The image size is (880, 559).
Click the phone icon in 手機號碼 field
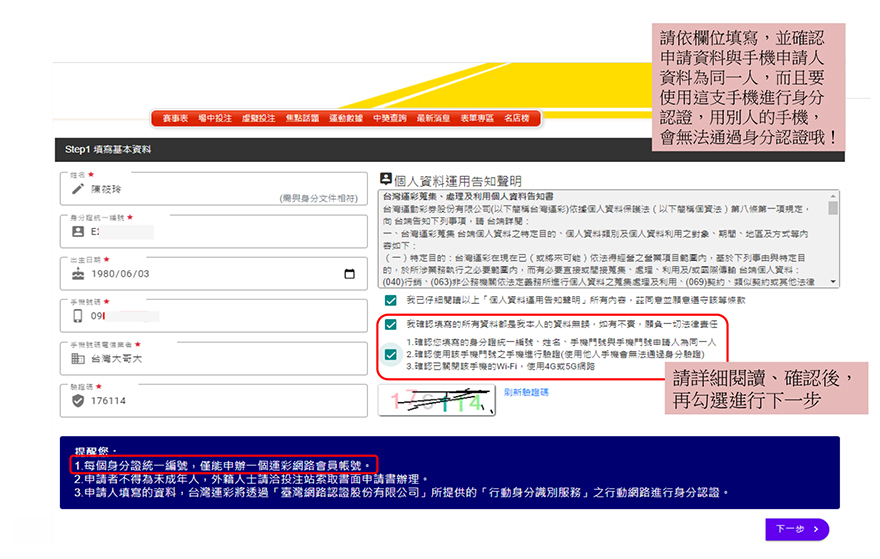point(78,316)
